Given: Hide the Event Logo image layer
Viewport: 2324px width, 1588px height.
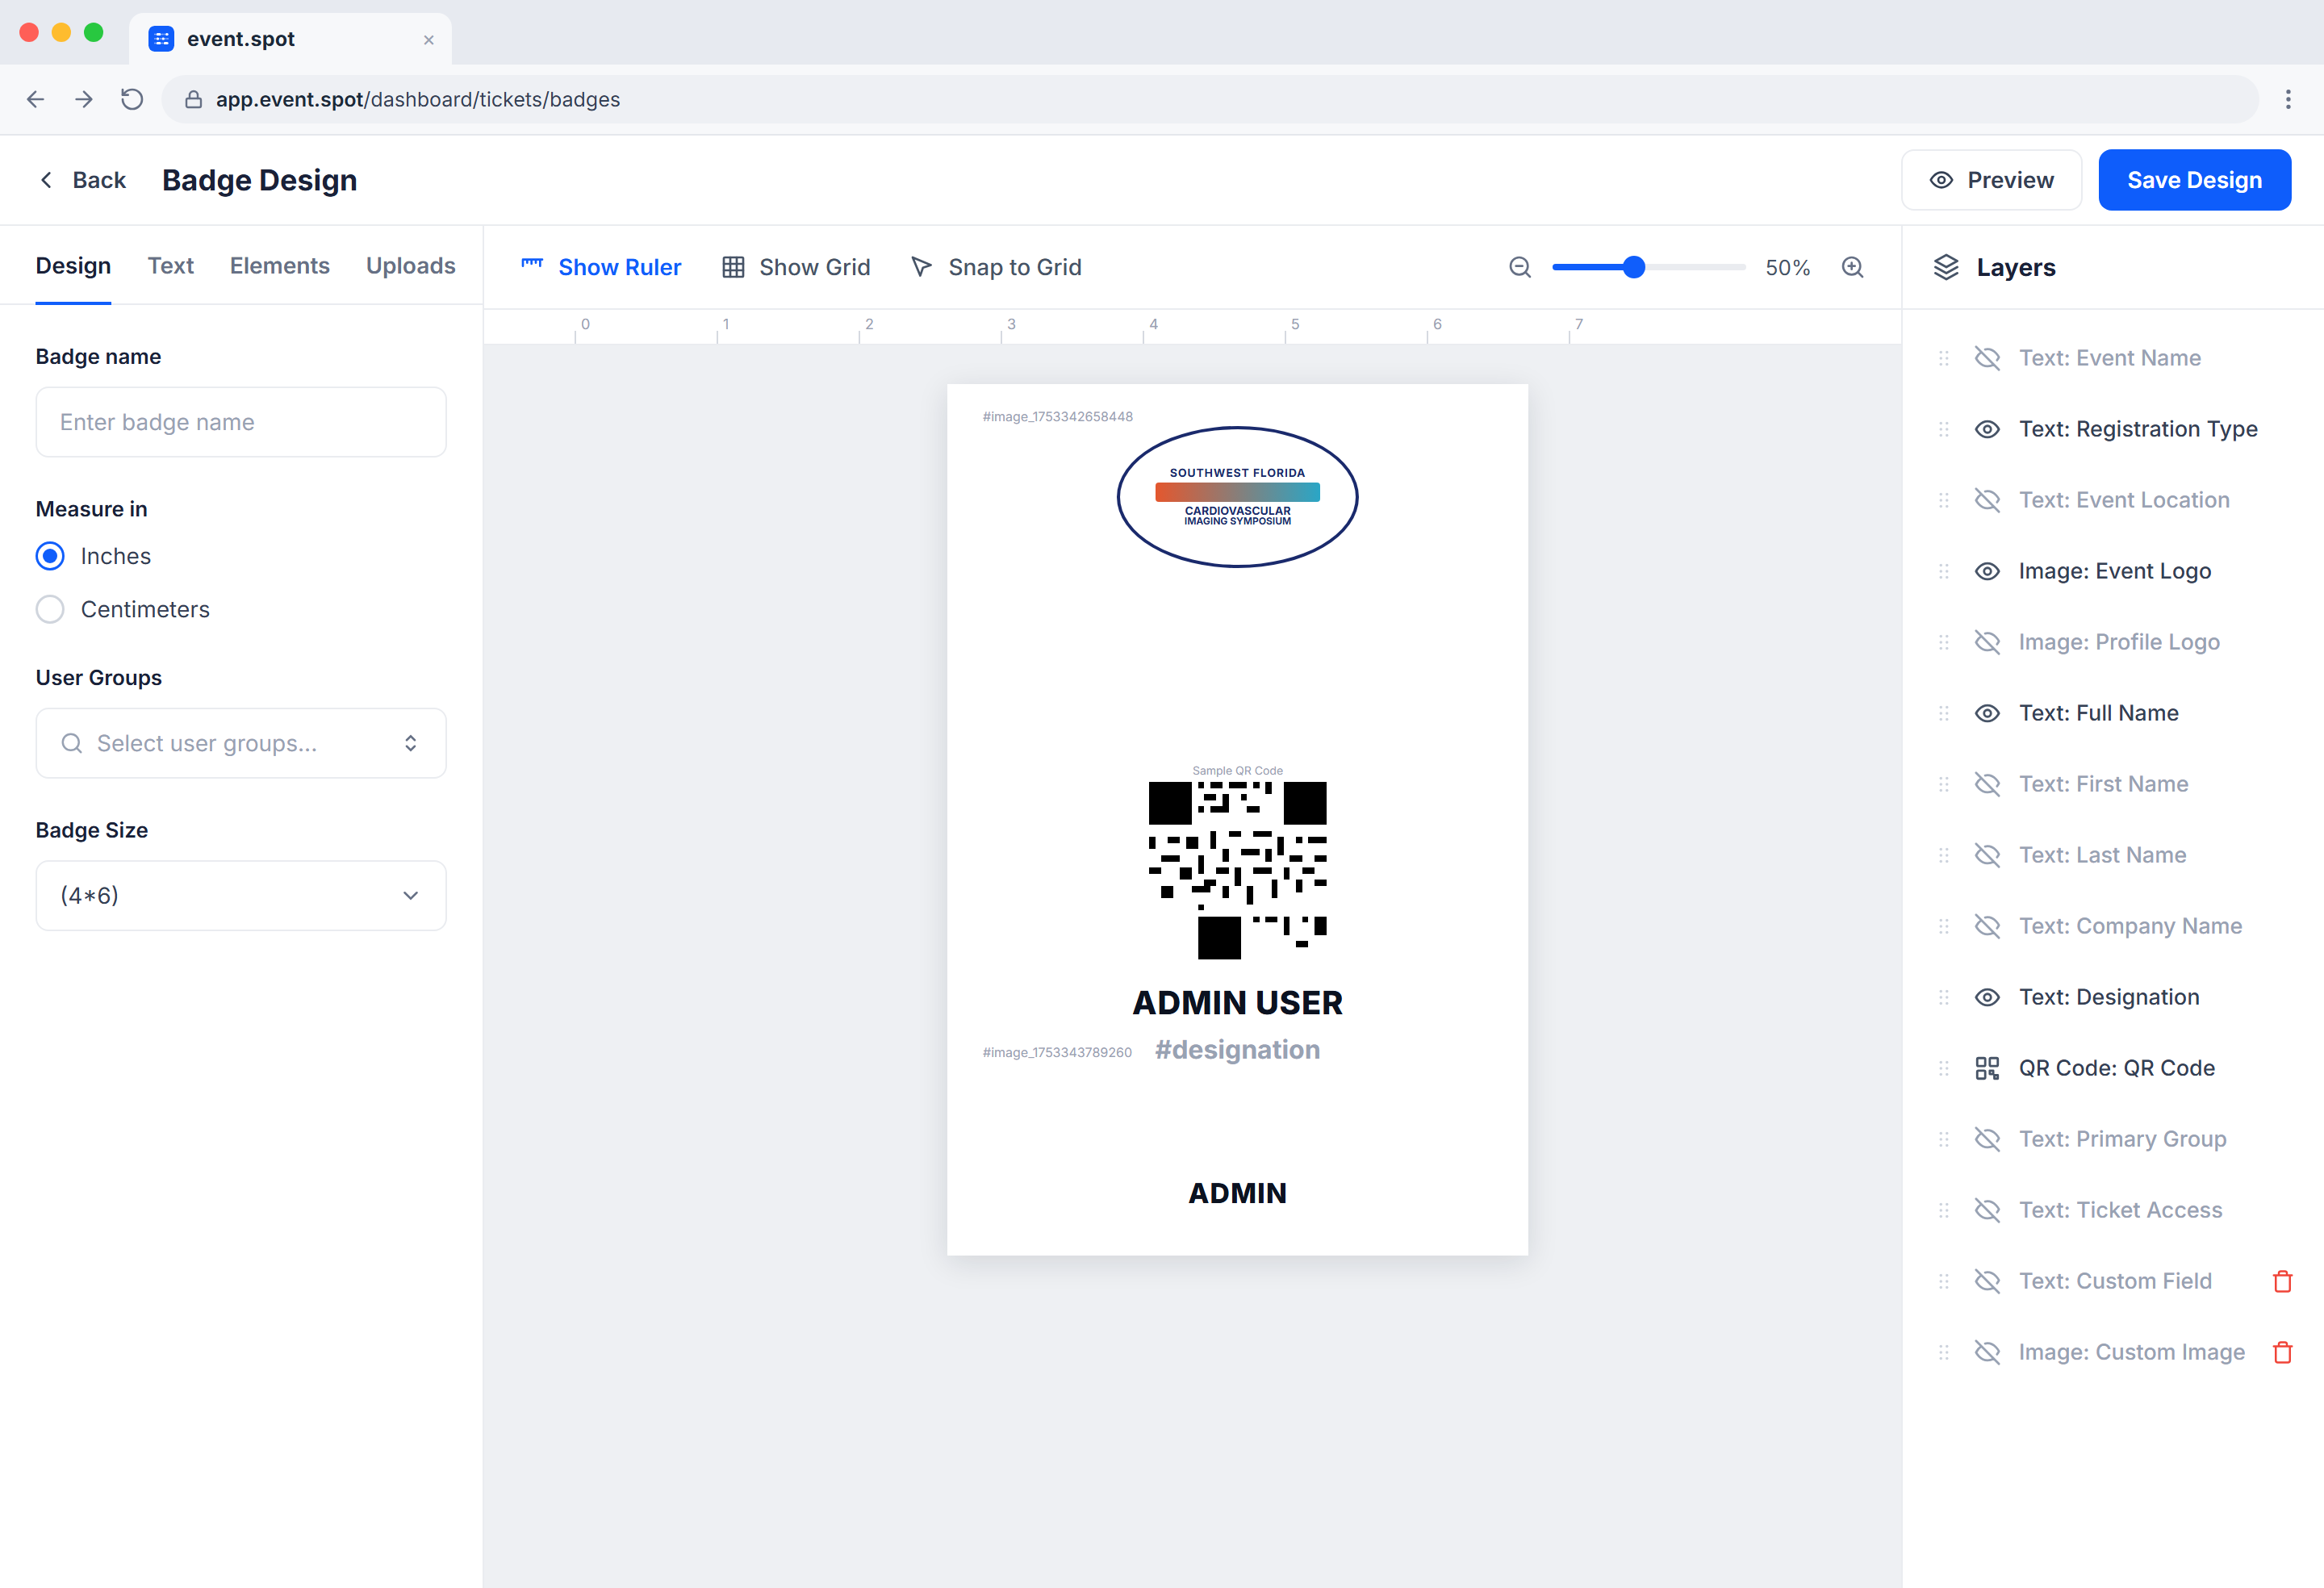Looking at the screenshot, I should coord(1987,571).
